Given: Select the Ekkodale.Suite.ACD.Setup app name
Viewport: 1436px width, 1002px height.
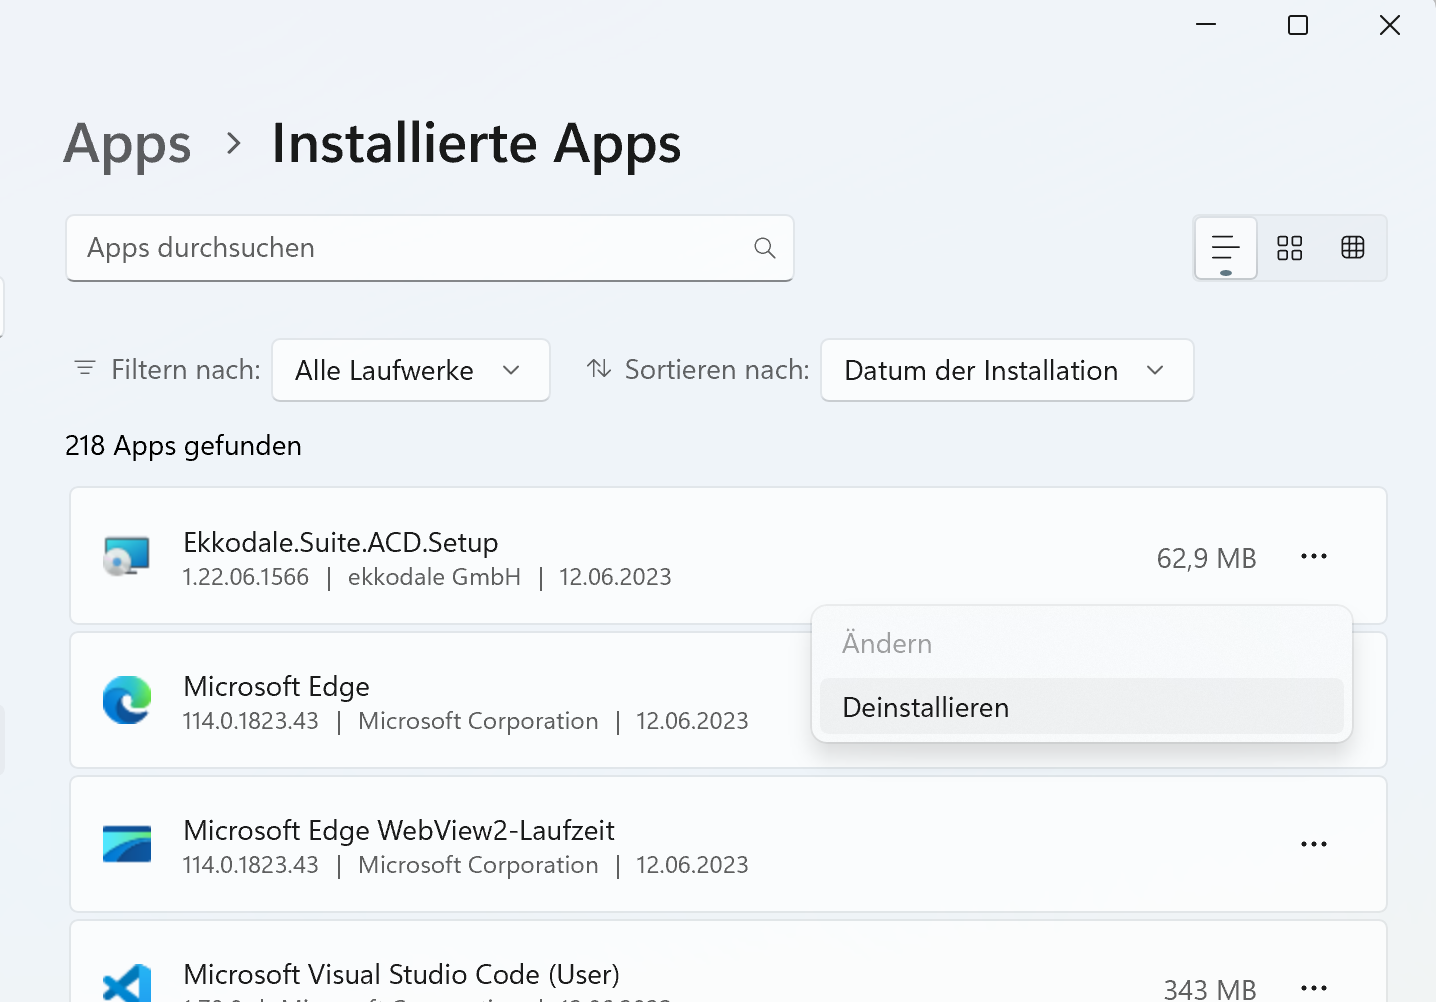Looking at the screenshot, I should (x=341, y=542).
